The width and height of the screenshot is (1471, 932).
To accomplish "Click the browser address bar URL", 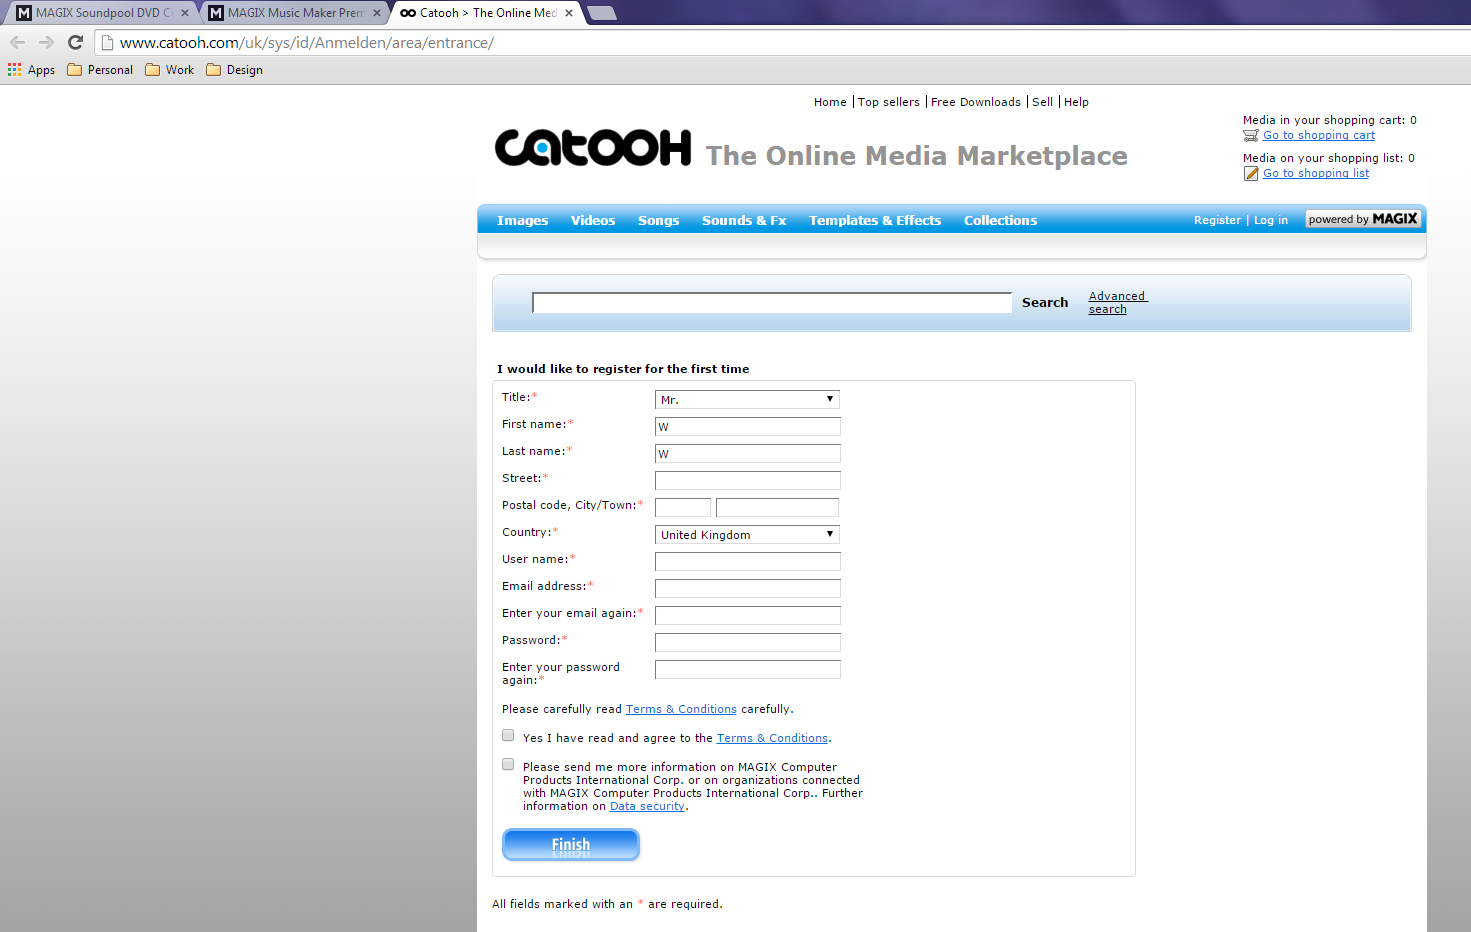I will (x=306, y=43).
